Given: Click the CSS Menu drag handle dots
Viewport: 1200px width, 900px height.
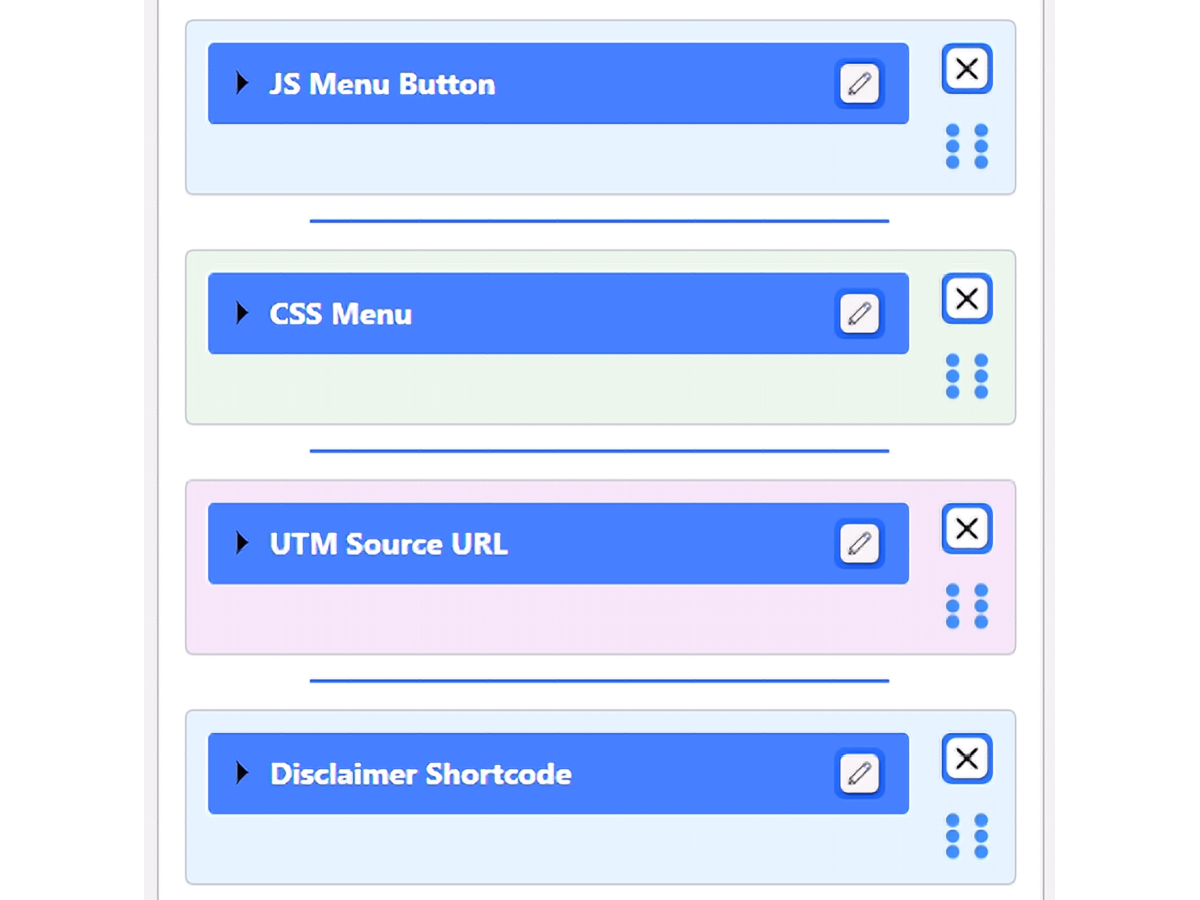Looking at the screenshot, I should pos(967,376).
